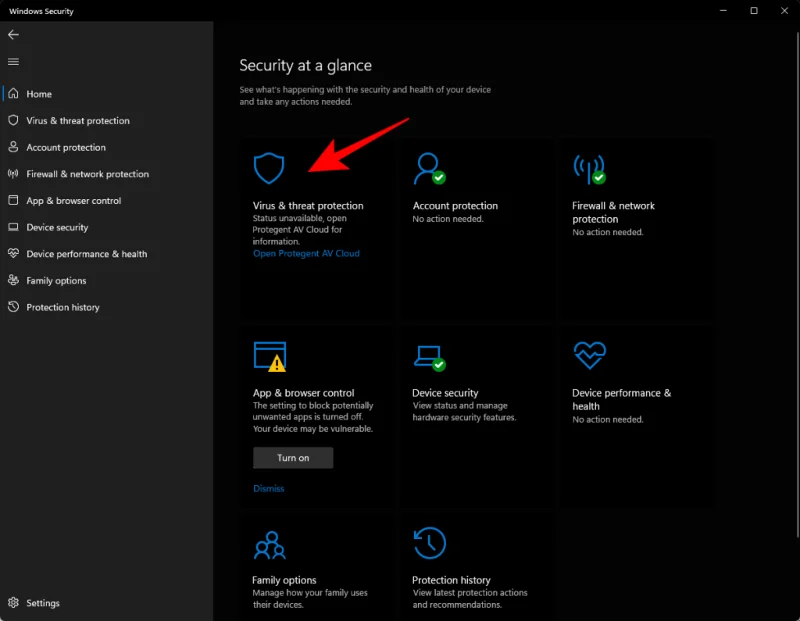Select the Home house icon in sidebar
Viewport: 800px width, 621px height.
(13, 94)
